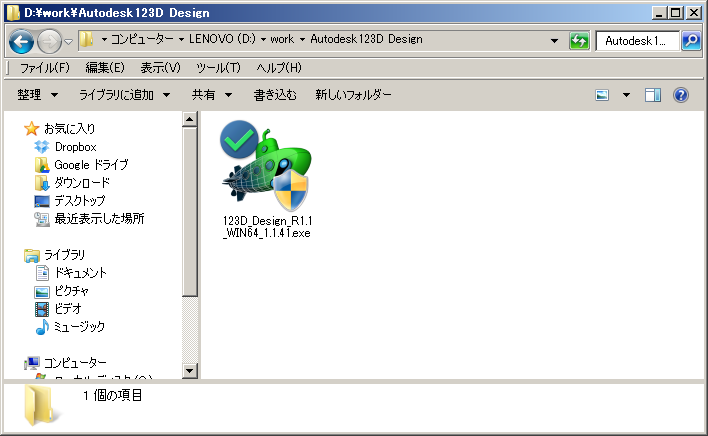Screen dimensions: 708x436
Task: Click the search magnifier icon
Action: pyautogui.click(x=691, y=41)
